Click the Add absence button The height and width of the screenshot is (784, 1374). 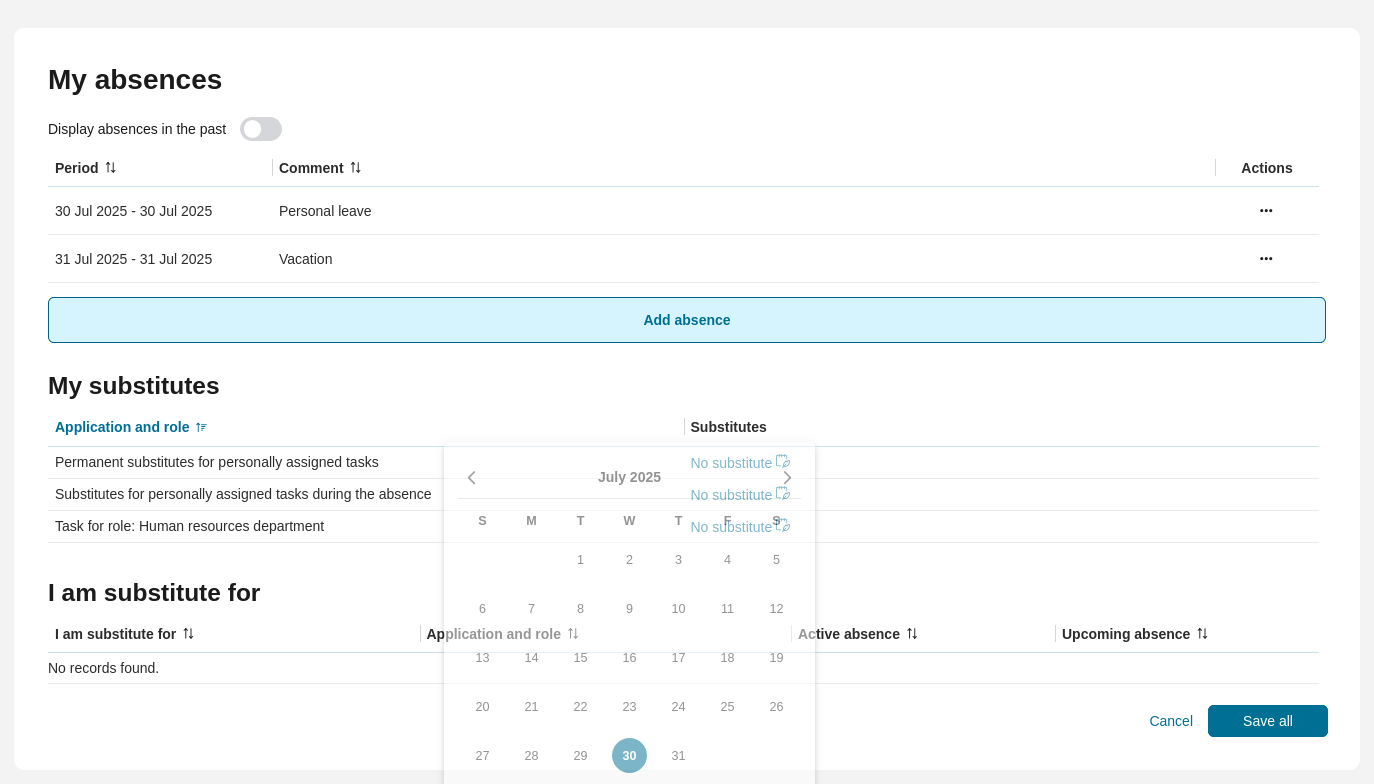(687, 320)
